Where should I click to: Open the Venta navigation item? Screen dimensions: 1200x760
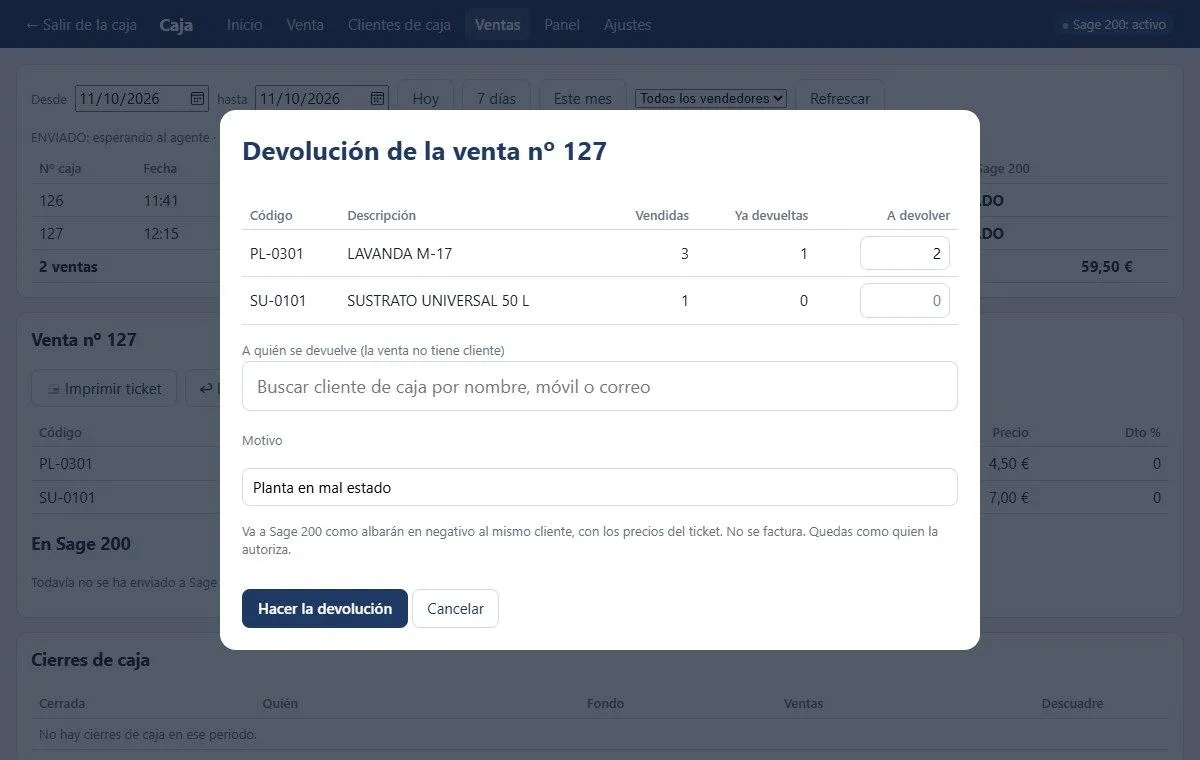tap(305, 24)
